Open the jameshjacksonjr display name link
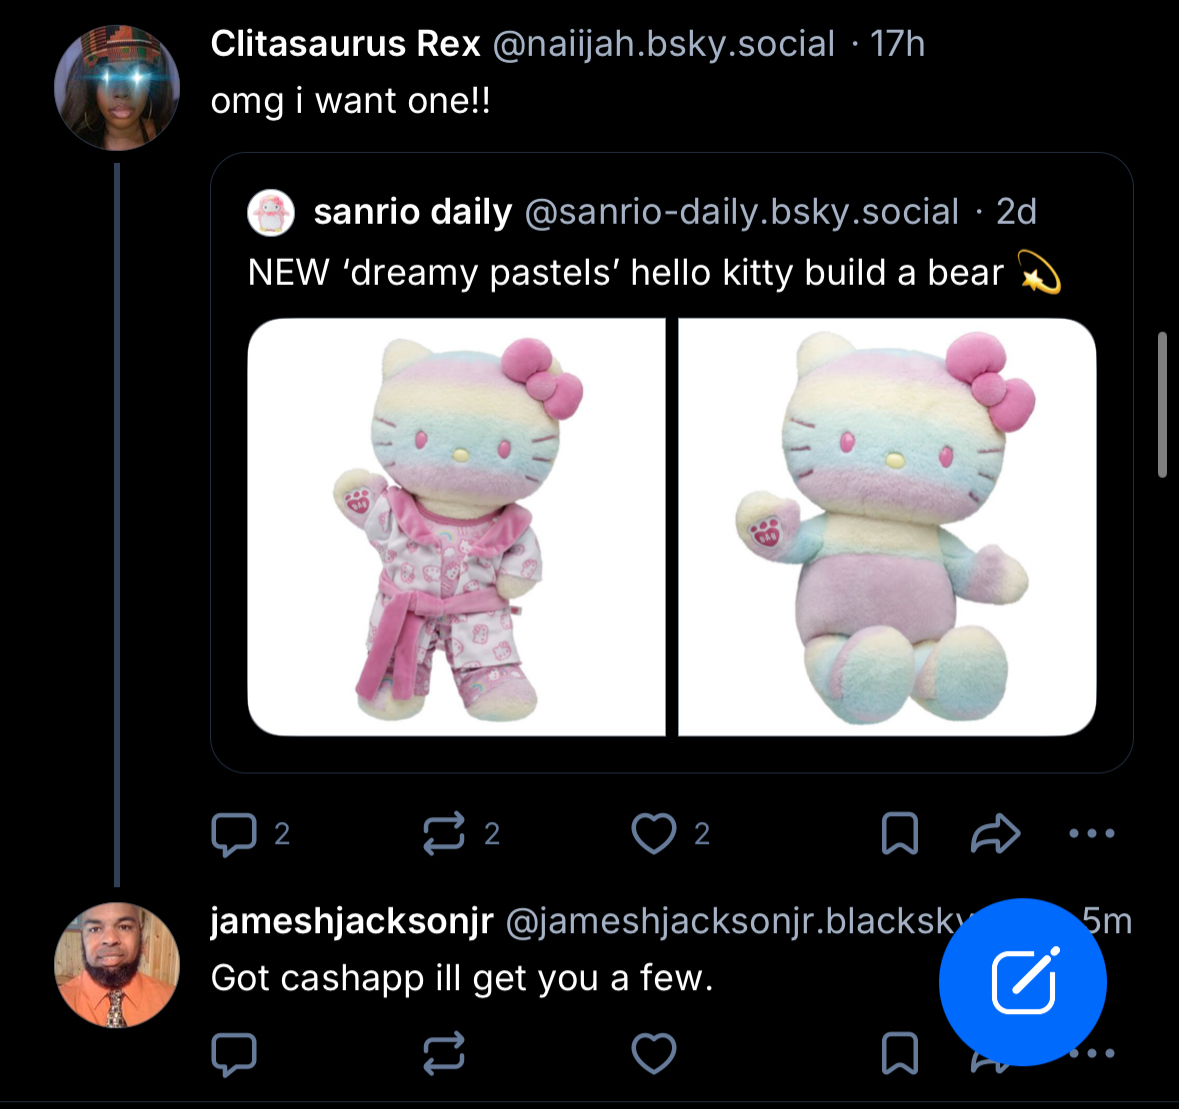The height and width of the screenshot is (1109, 1179). (x=352, y=921)
